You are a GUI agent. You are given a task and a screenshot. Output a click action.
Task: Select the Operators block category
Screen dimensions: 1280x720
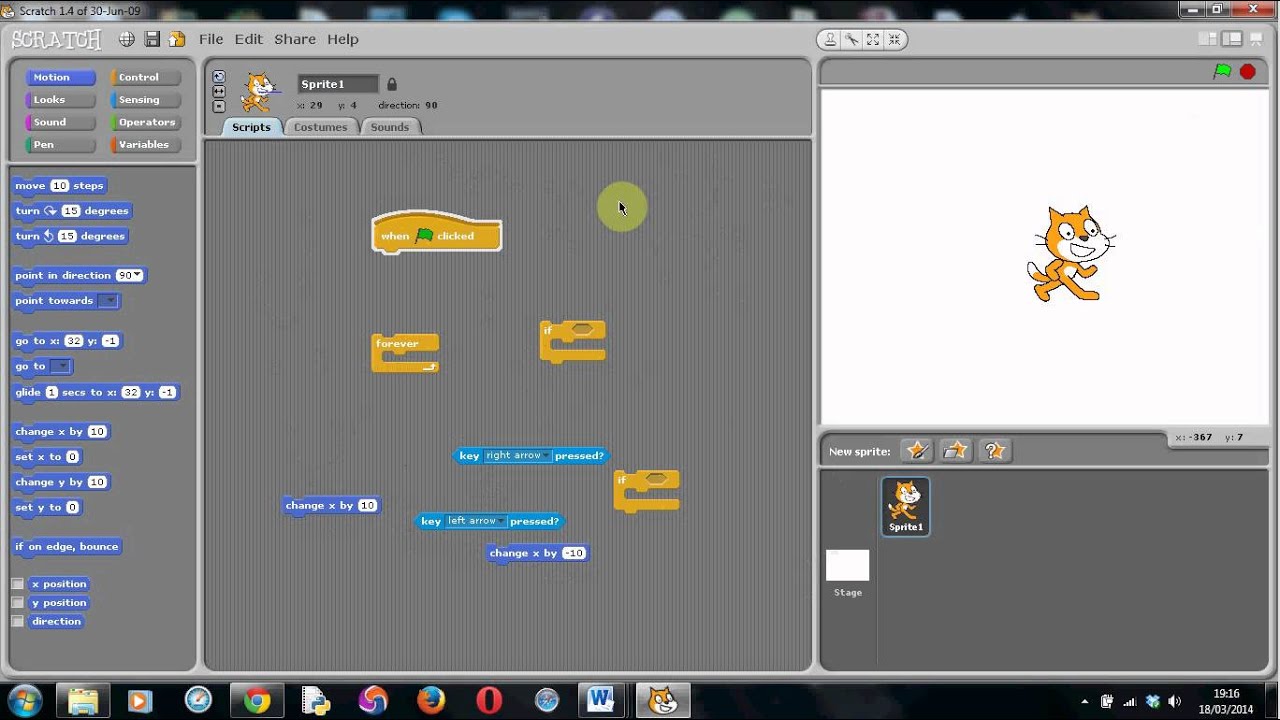[x=146, y=122]
